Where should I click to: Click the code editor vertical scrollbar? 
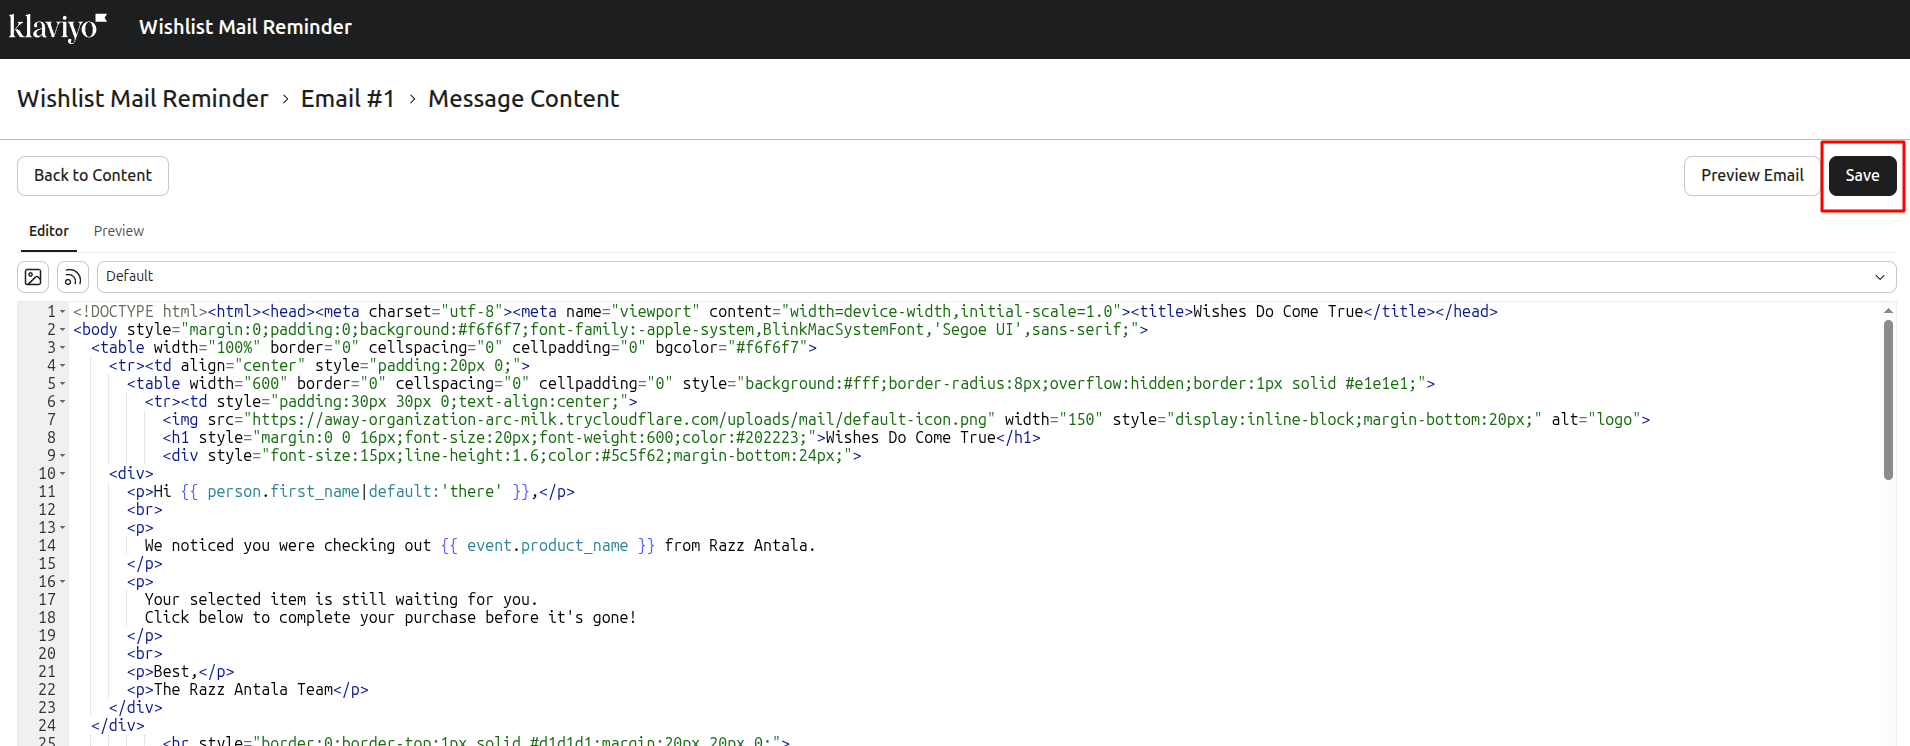coord(1888,400)
